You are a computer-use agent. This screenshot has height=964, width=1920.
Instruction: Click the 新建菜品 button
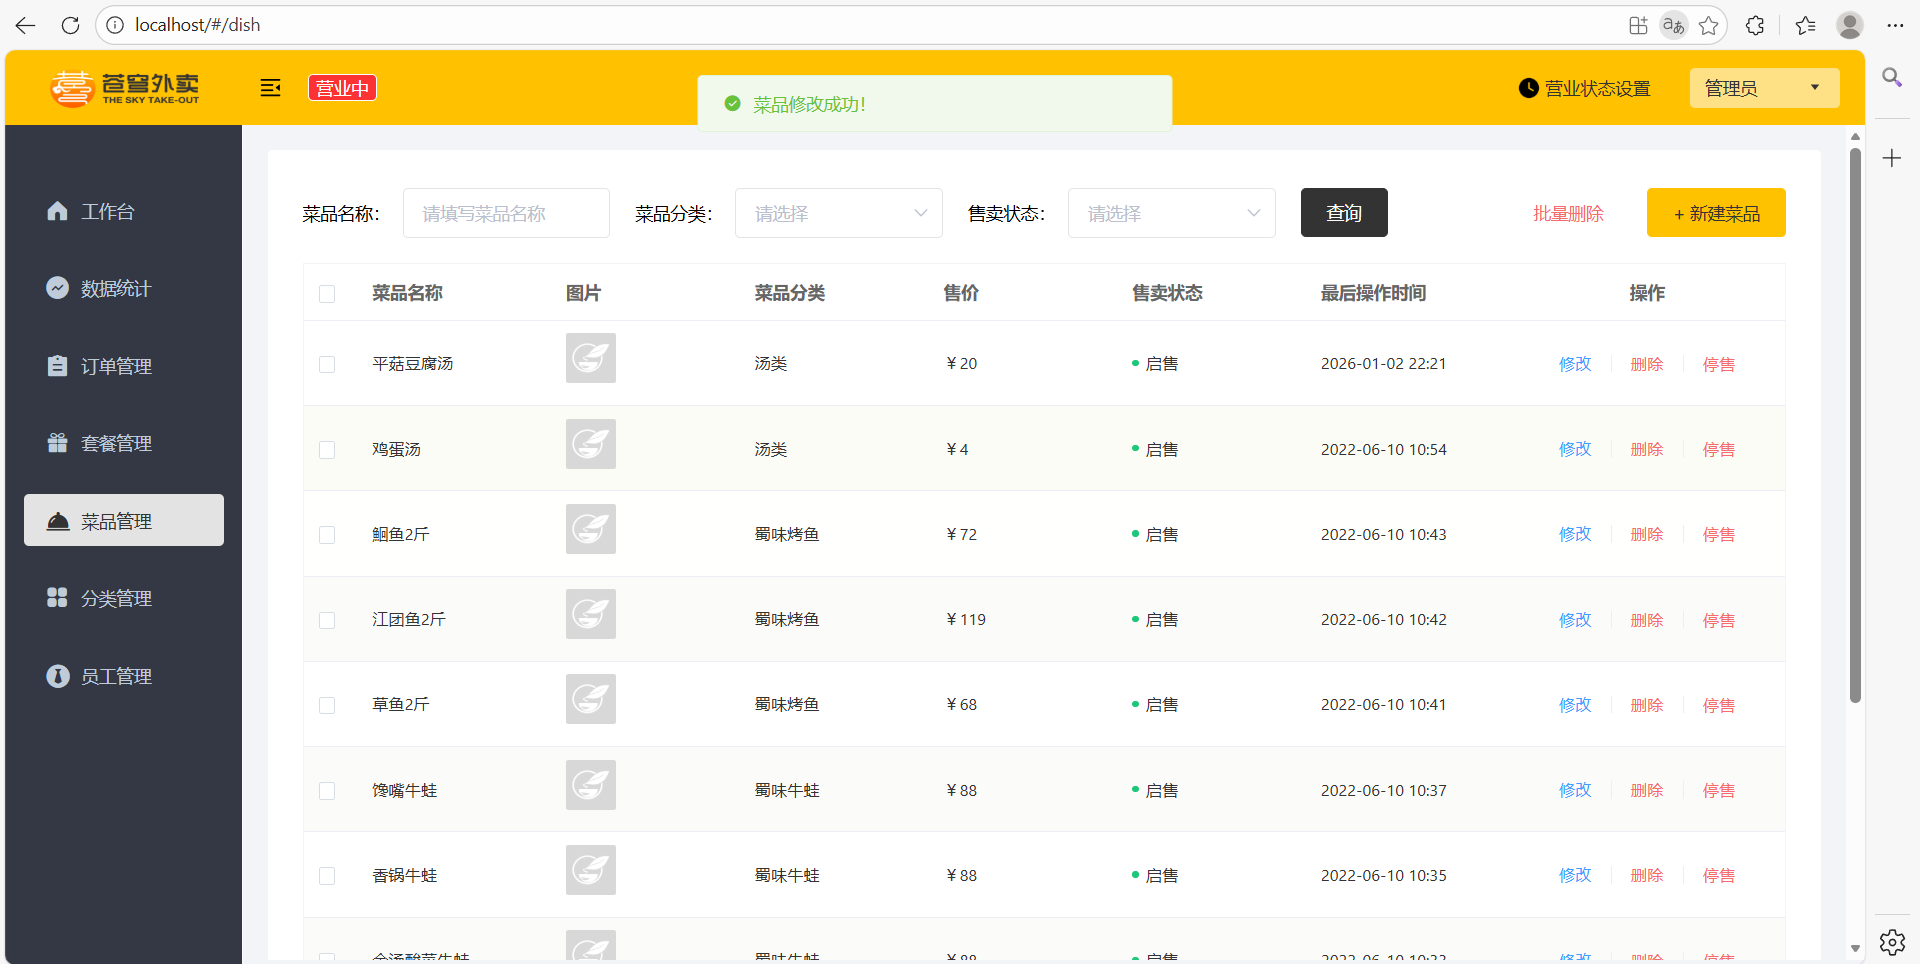pos(1716,213)
